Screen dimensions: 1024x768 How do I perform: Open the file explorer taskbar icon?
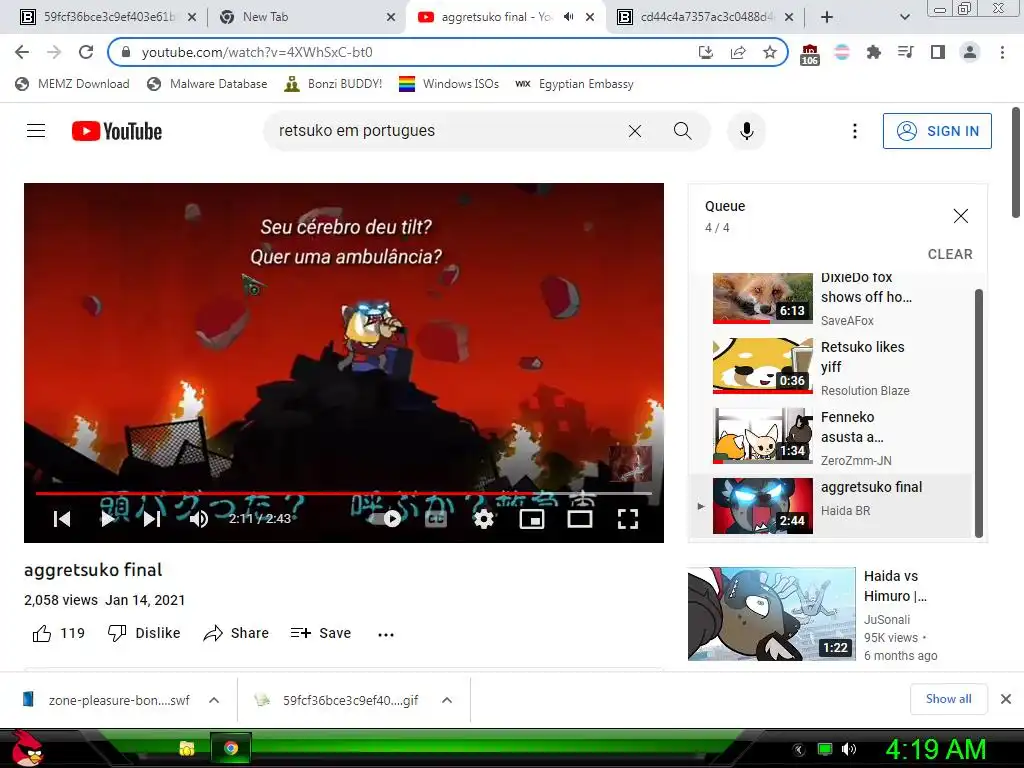click(187, 748)
